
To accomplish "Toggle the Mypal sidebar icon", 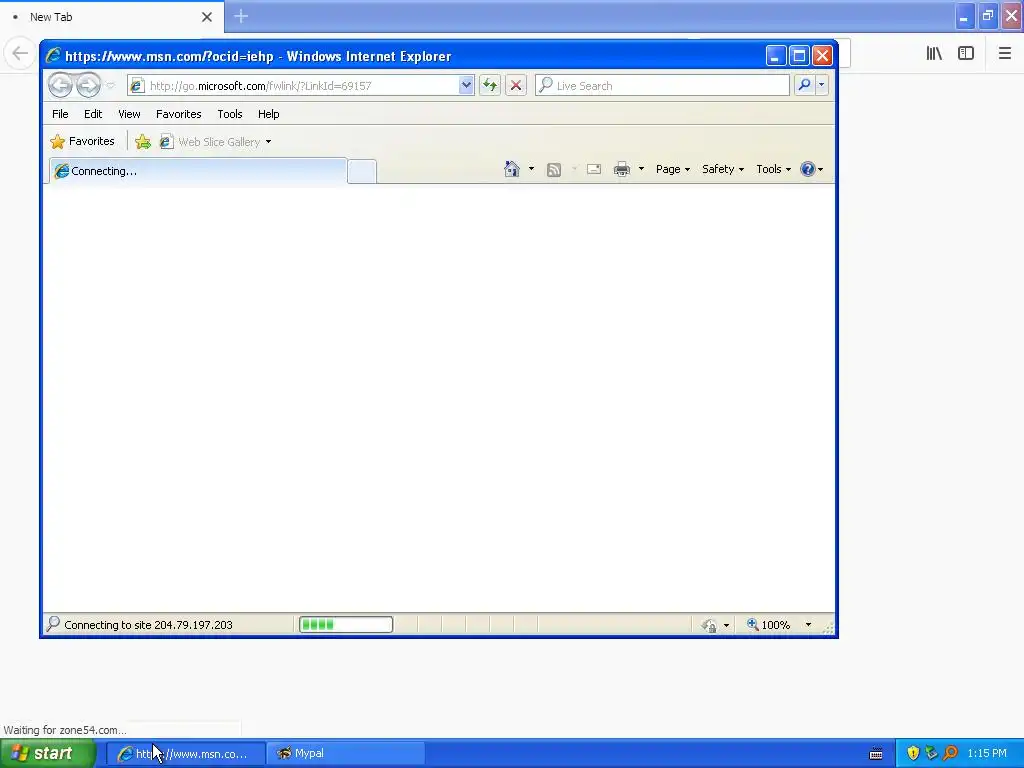I will pyautogui.click(x=966, y=54).
